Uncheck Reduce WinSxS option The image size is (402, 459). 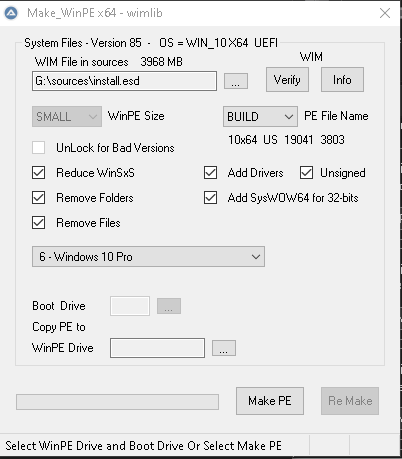pyautogui.click(x=39, y=173)
